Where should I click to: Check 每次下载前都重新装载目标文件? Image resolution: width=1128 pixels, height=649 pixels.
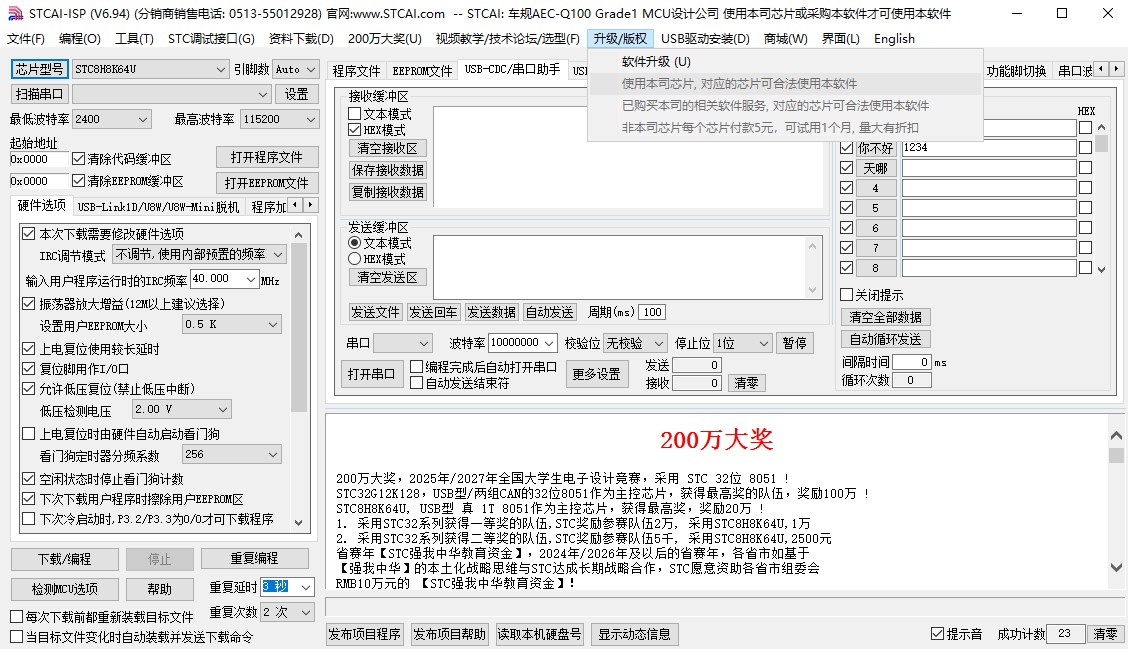17,617
